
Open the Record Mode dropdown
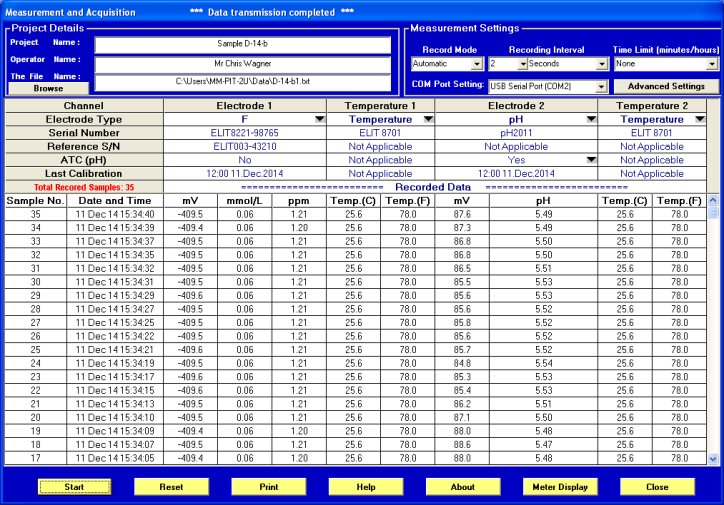pyautogui.click(x=477, y=64)
